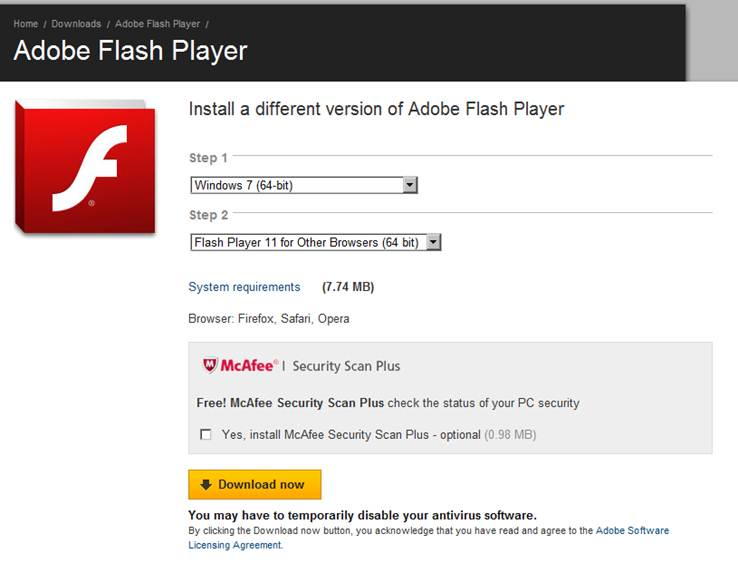The width and height of the screenshot is (738, 563).
Task: Click the red Adobe Flash Player logo
Action: click(85, 167)
